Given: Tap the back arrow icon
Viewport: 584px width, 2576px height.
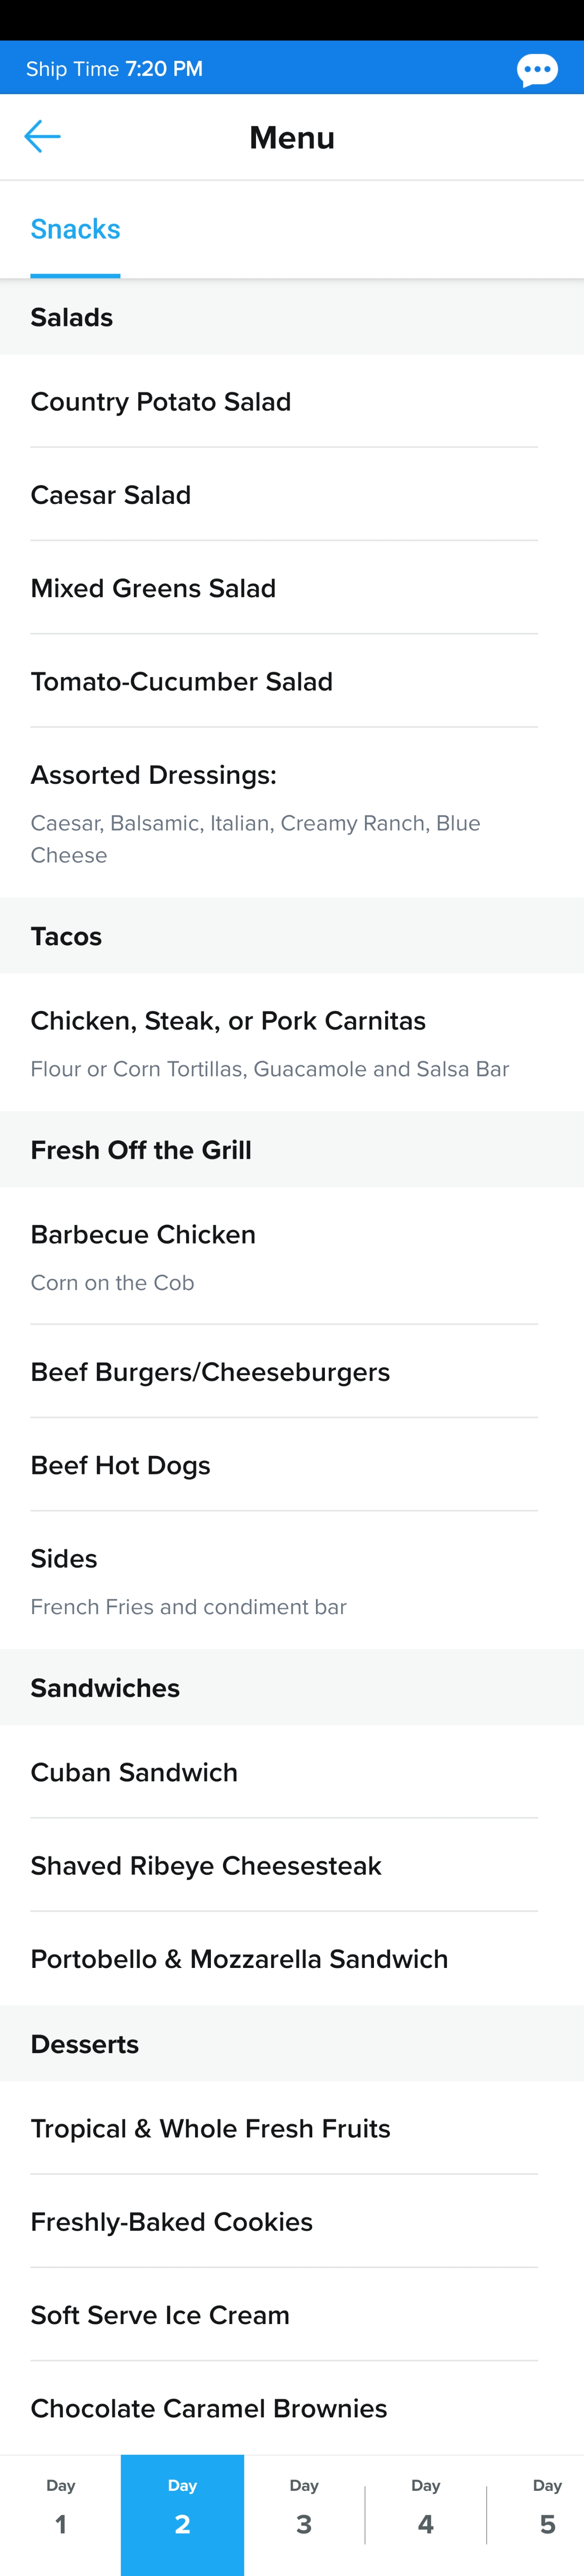Looking at the screenshot, I should tap(42, 136).
